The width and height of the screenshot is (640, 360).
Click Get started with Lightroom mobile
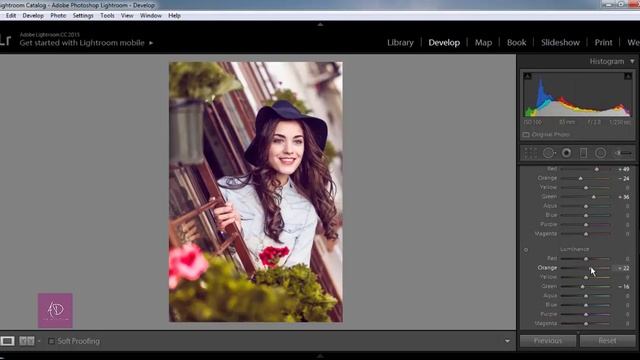[82, 43]
